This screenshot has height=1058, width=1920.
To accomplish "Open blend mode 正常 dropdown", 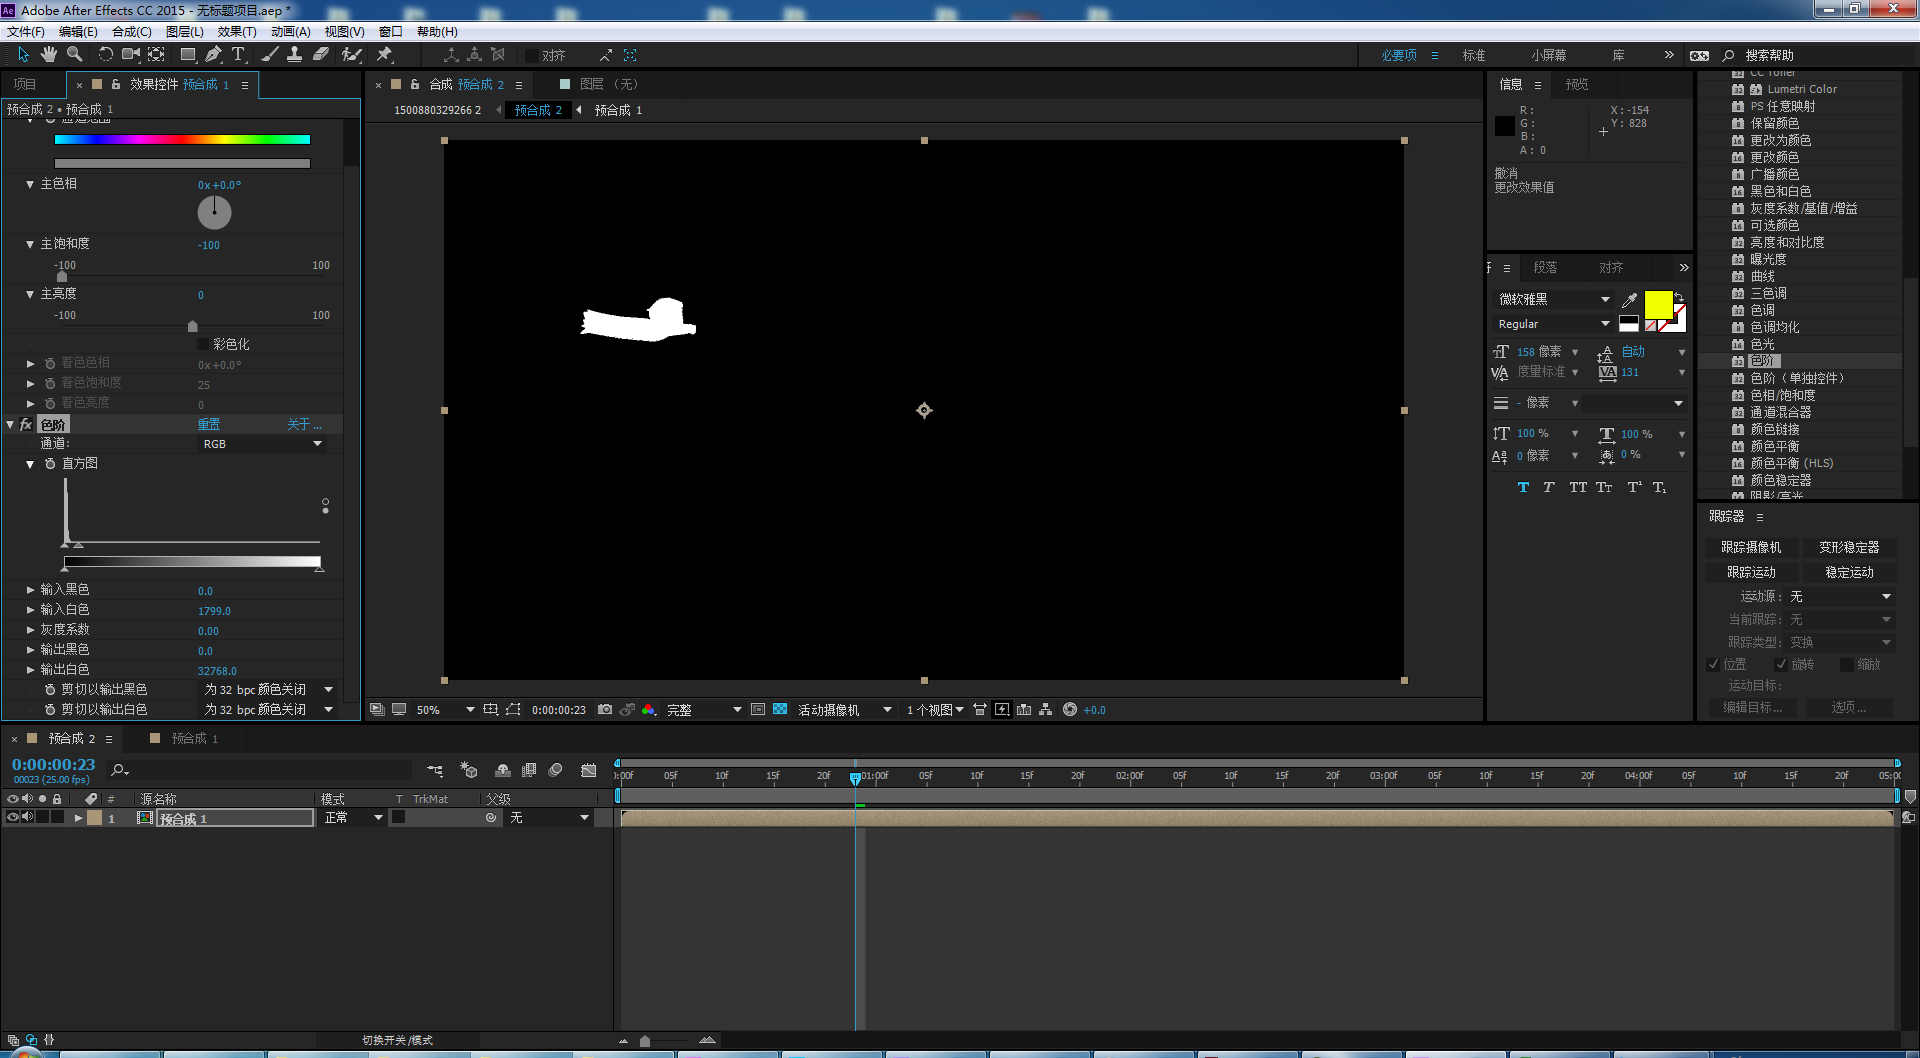I will [x=353, y=818].
